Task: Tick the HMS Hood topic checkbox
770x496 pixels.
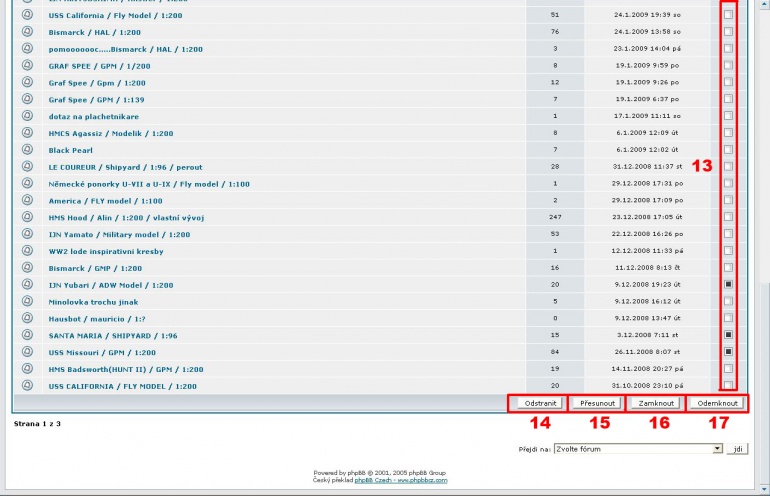Action: (728, 217)
